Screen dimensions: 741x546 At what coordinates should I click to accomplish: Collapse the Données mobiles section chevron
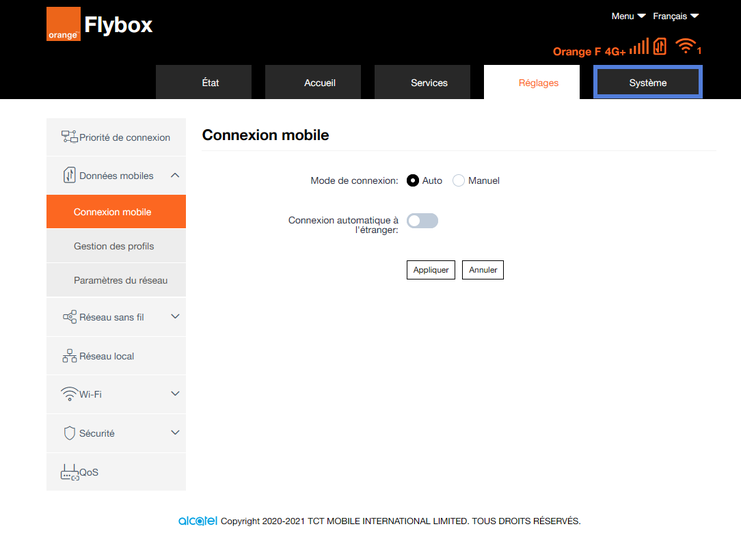click(x=175, y=175)
